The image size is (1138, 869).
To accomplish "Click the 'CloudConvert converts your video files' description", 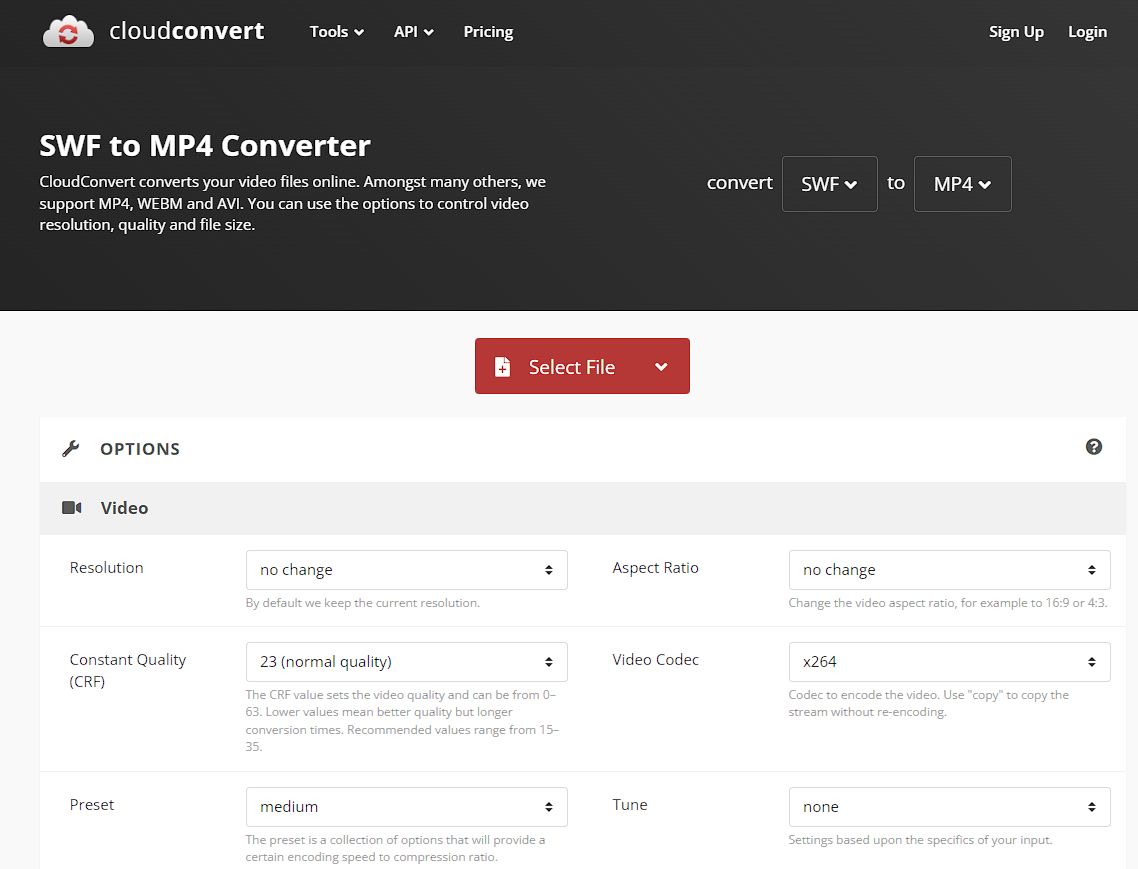I will 292,203.
